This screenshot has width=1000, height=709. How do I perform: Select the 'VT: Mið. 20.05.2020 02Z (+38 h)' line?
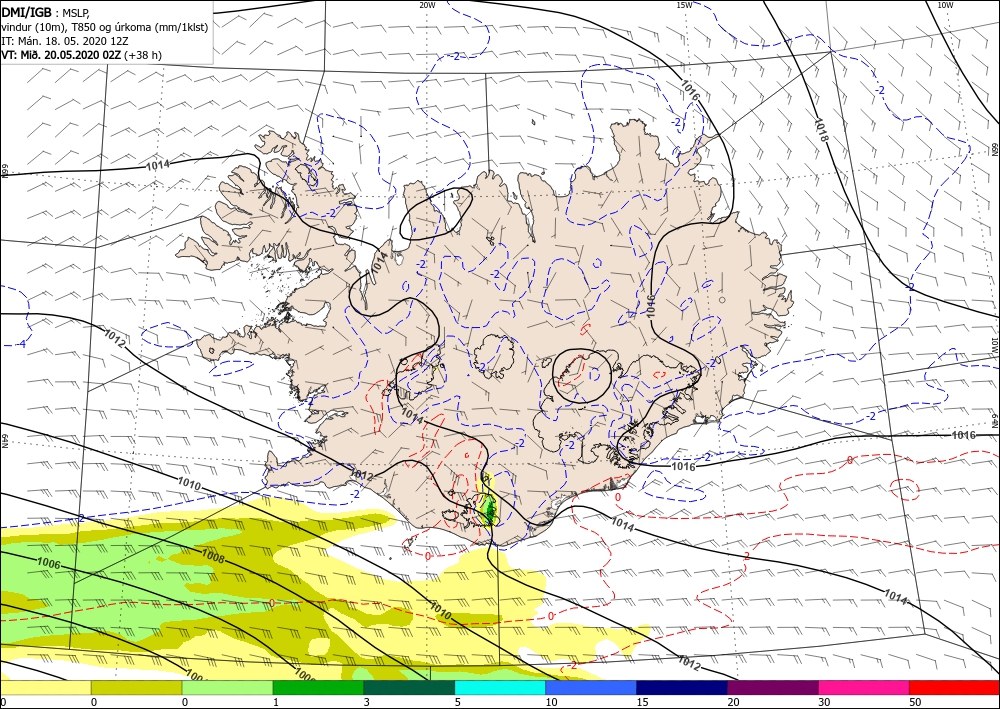click(82, 55)
